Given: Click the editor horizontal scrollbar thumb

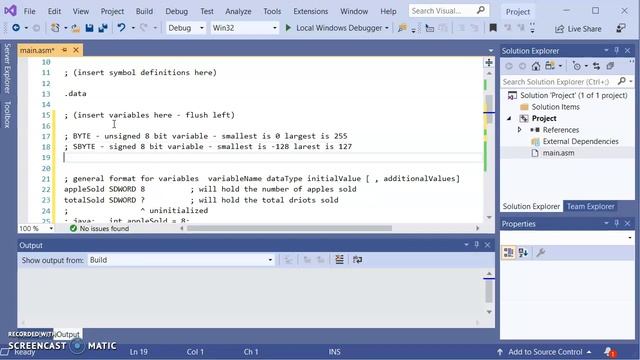Looking at the screenshot, I should 289,228.
